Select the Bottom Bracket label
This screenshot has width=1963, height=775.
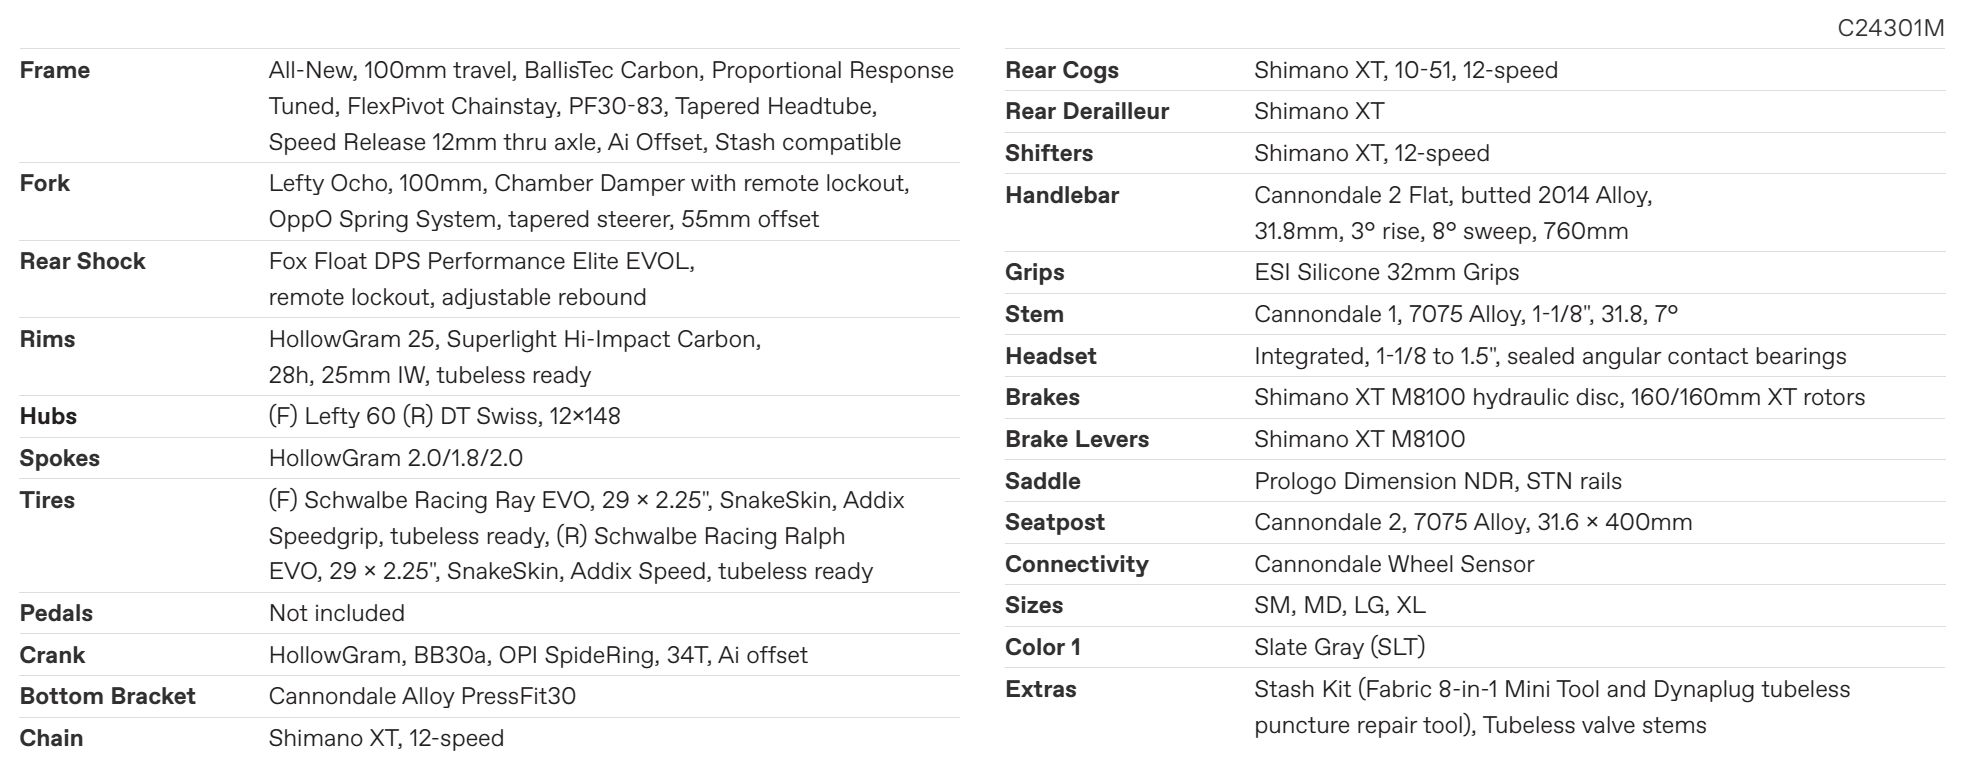(x=108, y=696)
